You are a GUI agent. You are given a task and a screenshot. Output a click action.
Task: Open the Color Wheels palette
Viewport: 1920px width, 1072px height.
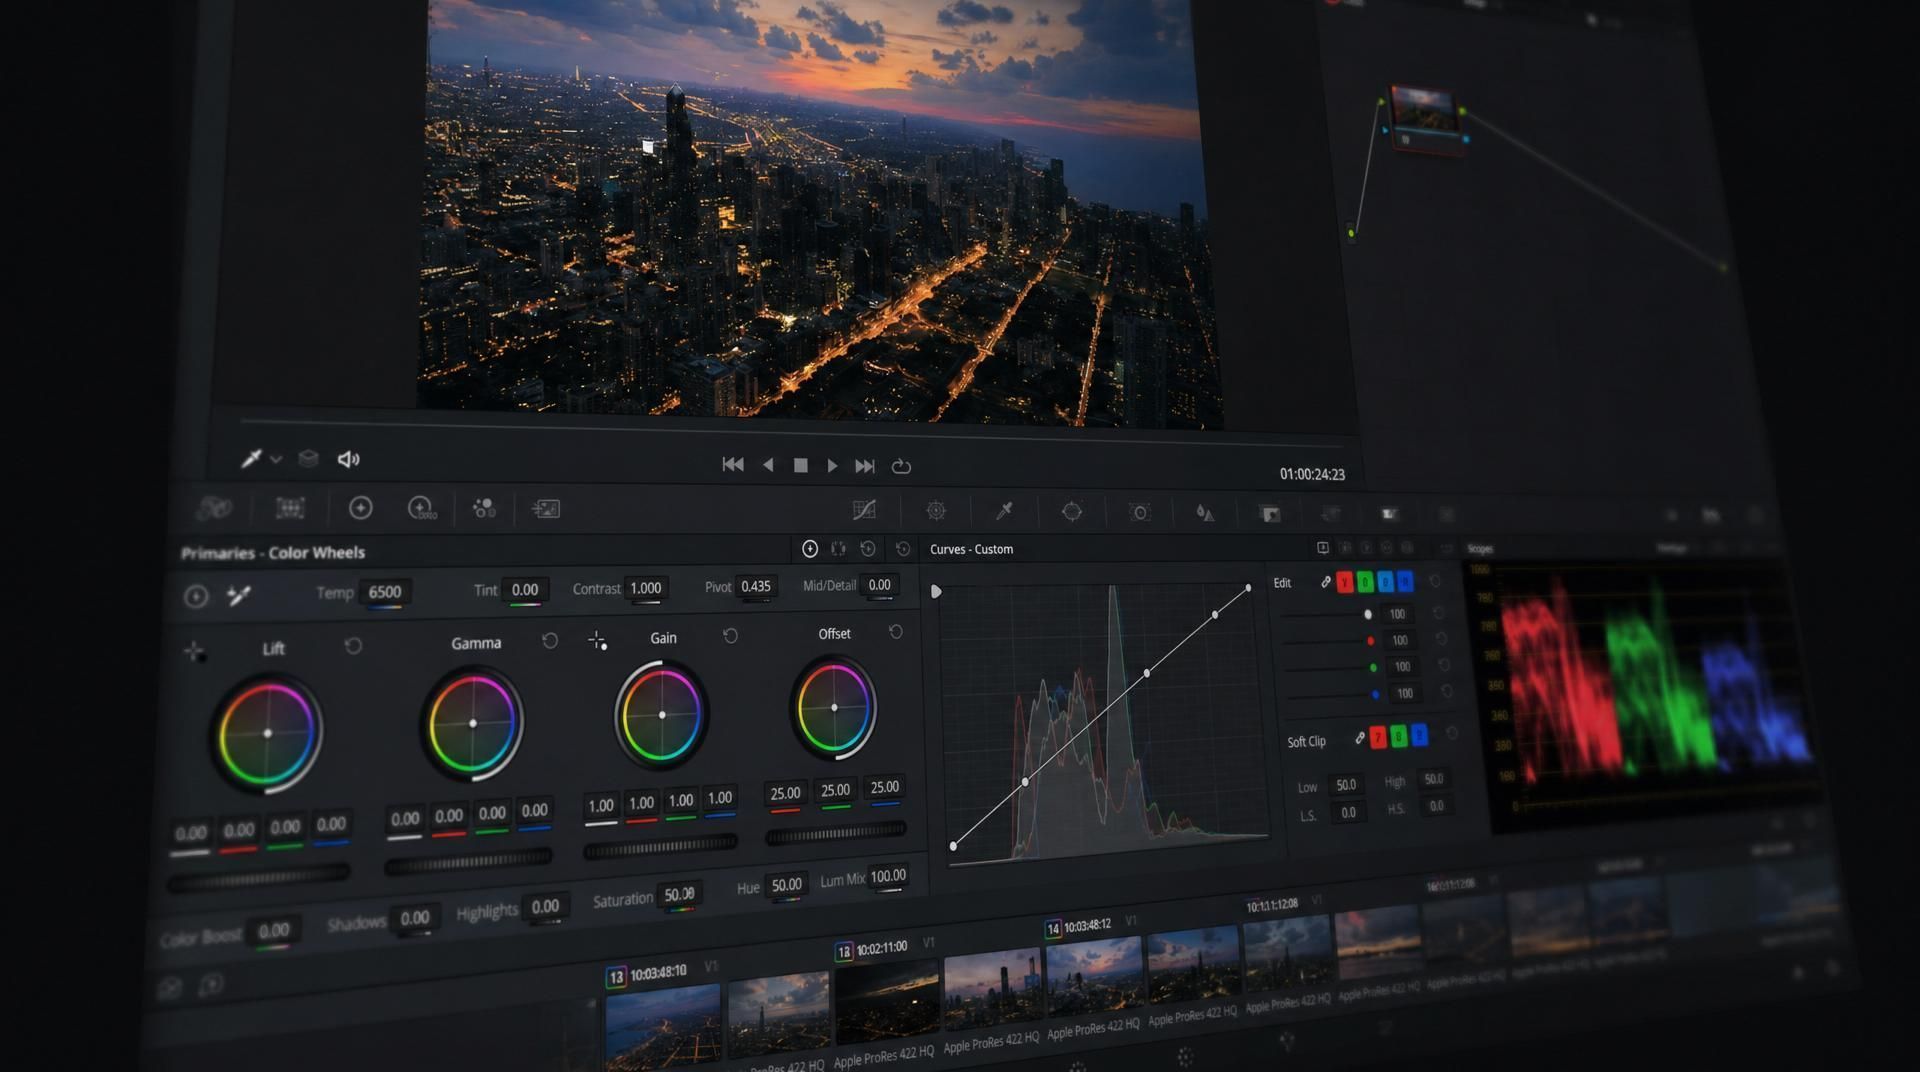360,508
